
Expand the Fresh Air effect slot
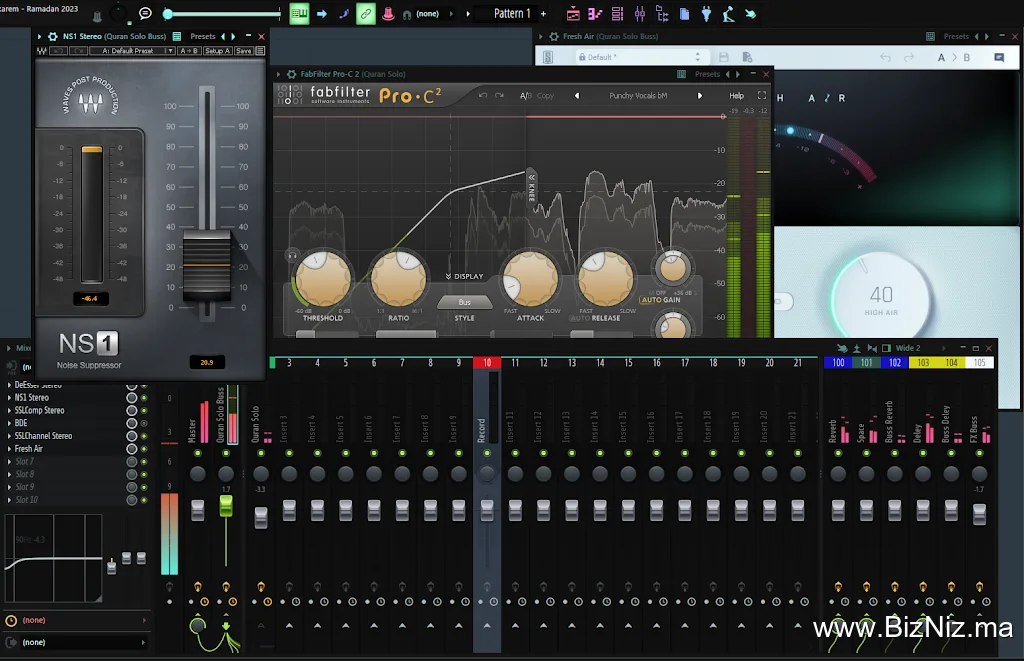9,449
